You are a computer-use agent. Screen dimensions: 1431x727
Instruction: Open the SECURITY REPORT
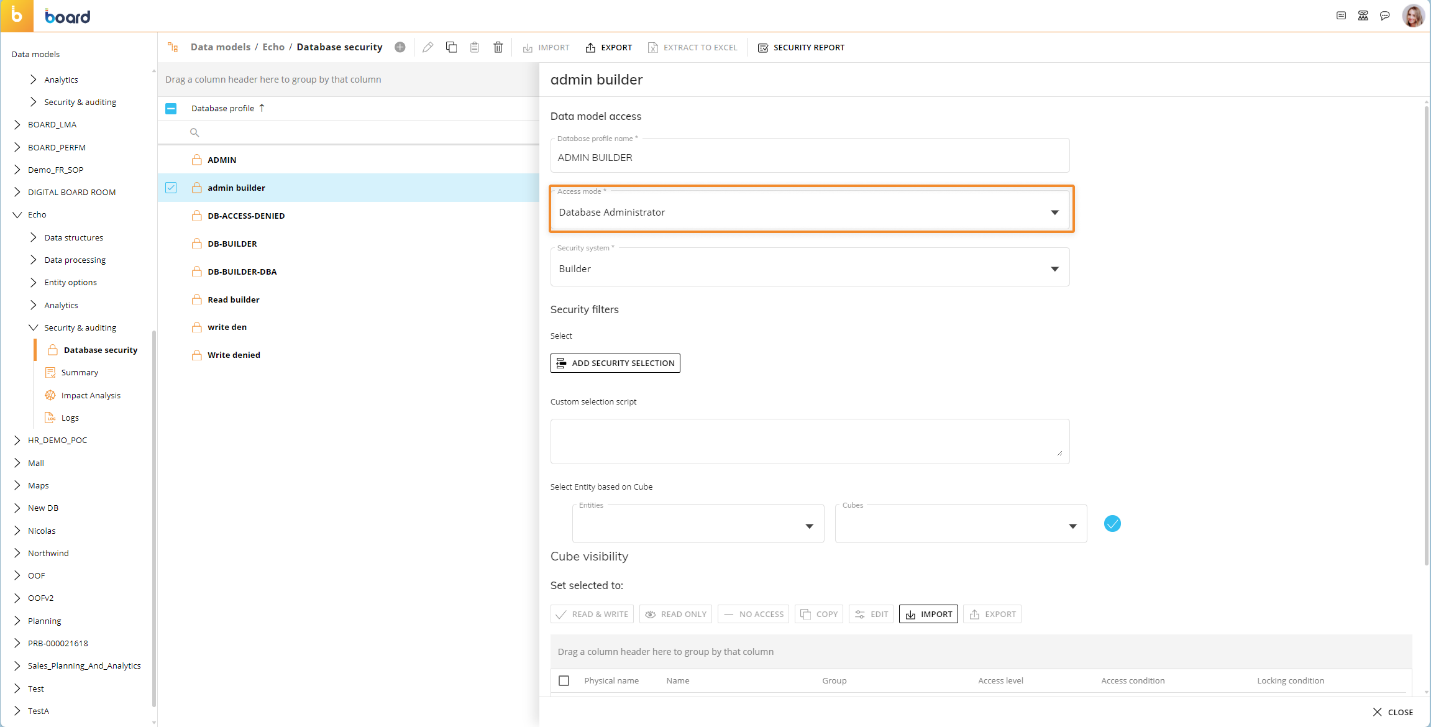point(801,47)
